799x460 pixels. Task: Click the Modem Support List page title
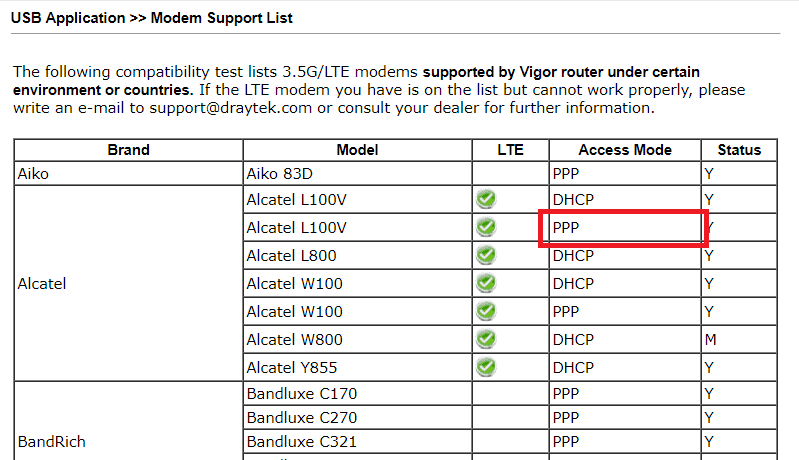222,18
